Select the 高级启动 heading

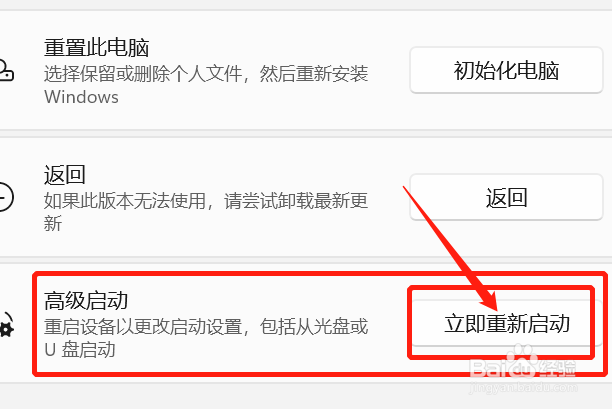[86, 301]
